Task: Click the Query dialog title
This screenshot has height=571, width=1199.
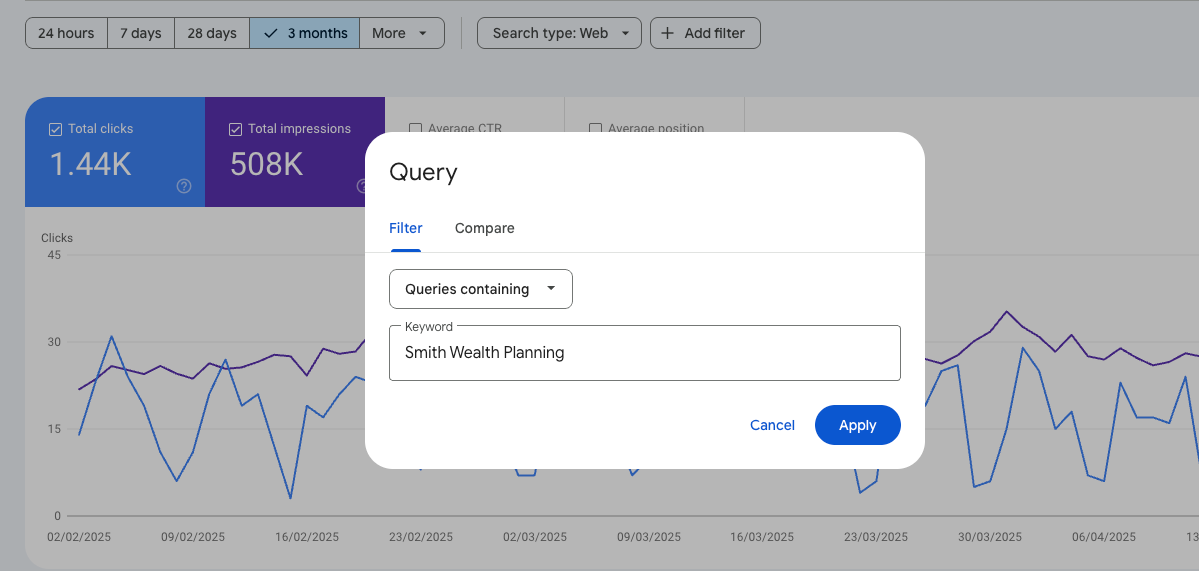Action: (x=424, y=172)
